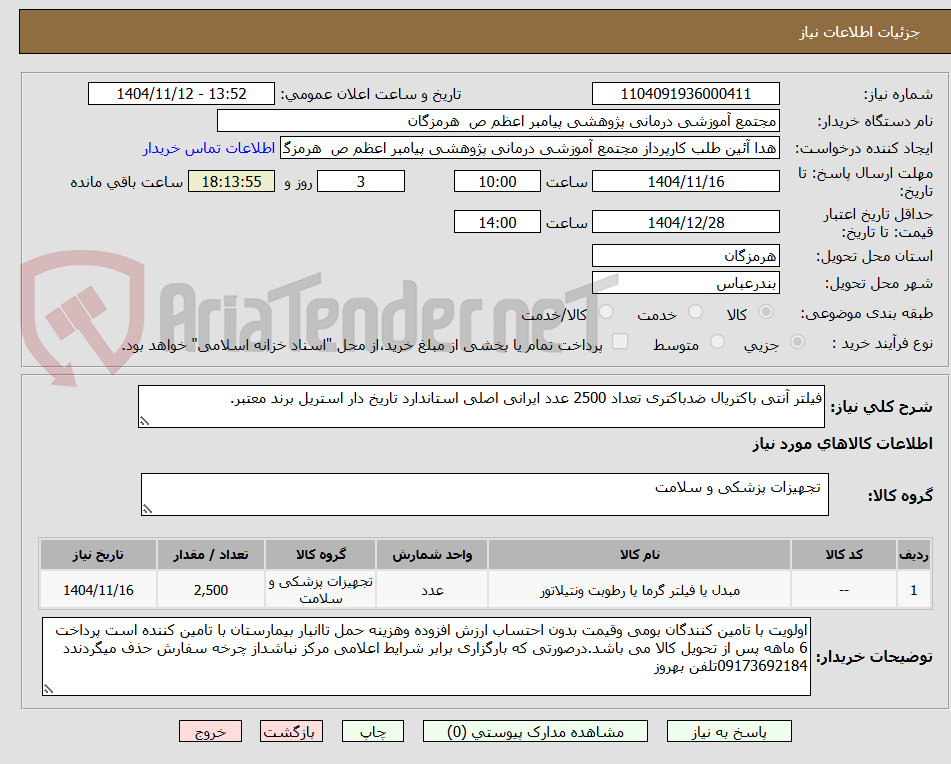Click resize handle of شرح کلی نیاز box
951x764 pixels.
coord(144,421)
